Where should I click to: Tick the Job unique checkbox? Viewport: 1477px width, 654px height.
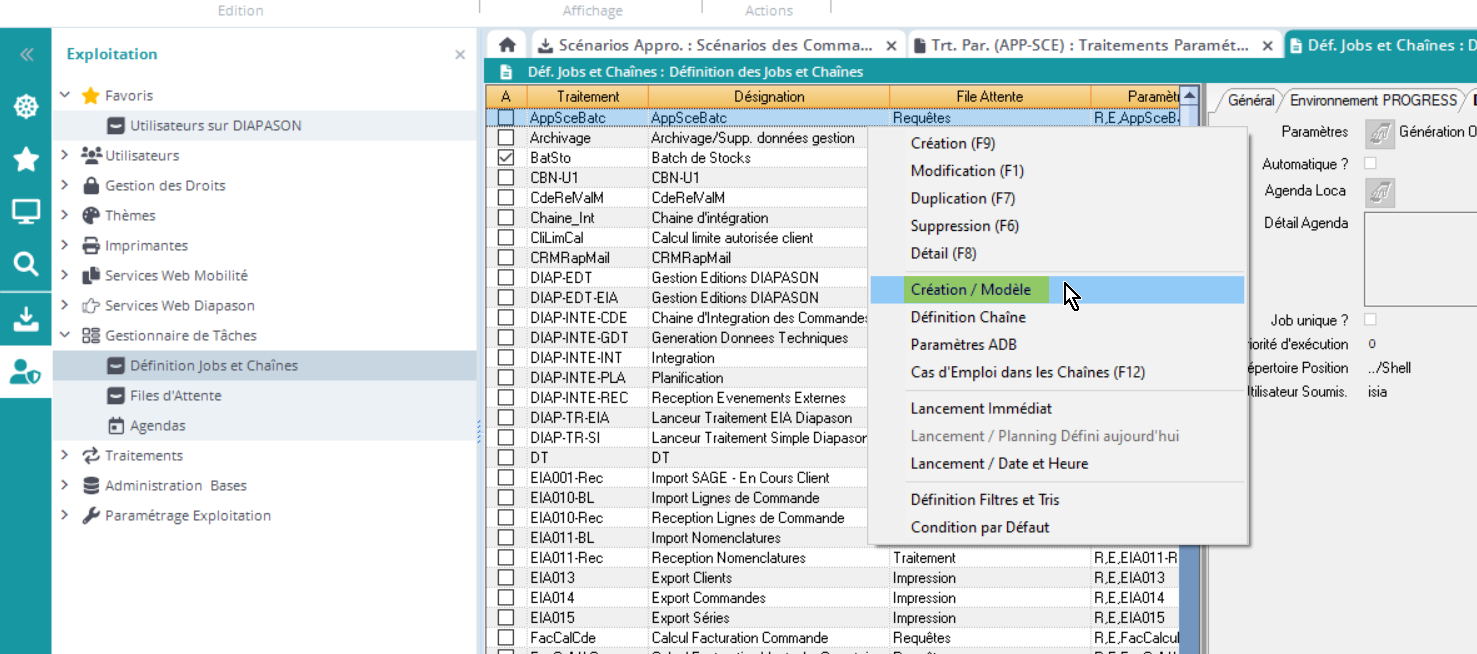click(x=1370, y=320)
